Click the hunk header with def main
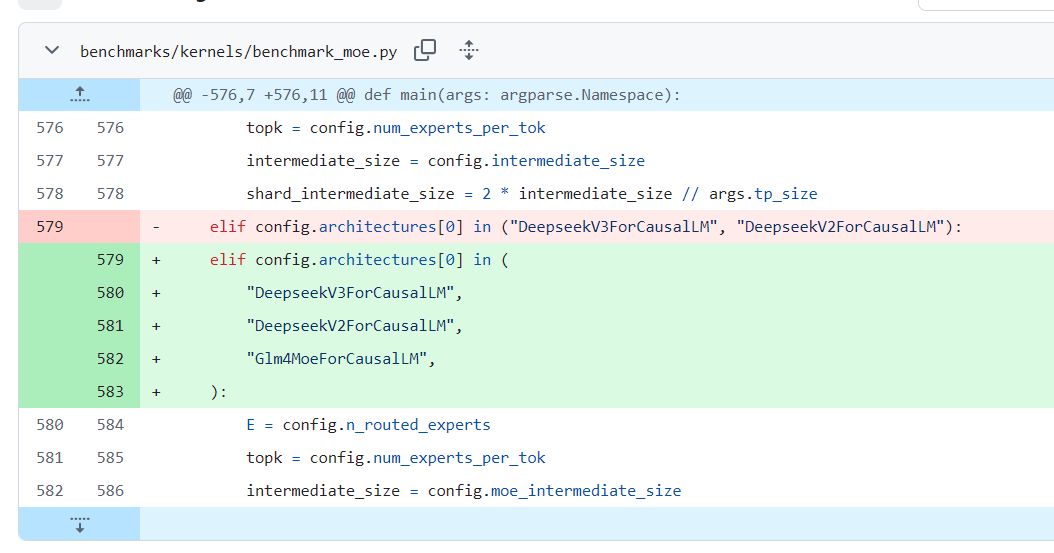Viewport: 1054px width, 553px height. 427,95
